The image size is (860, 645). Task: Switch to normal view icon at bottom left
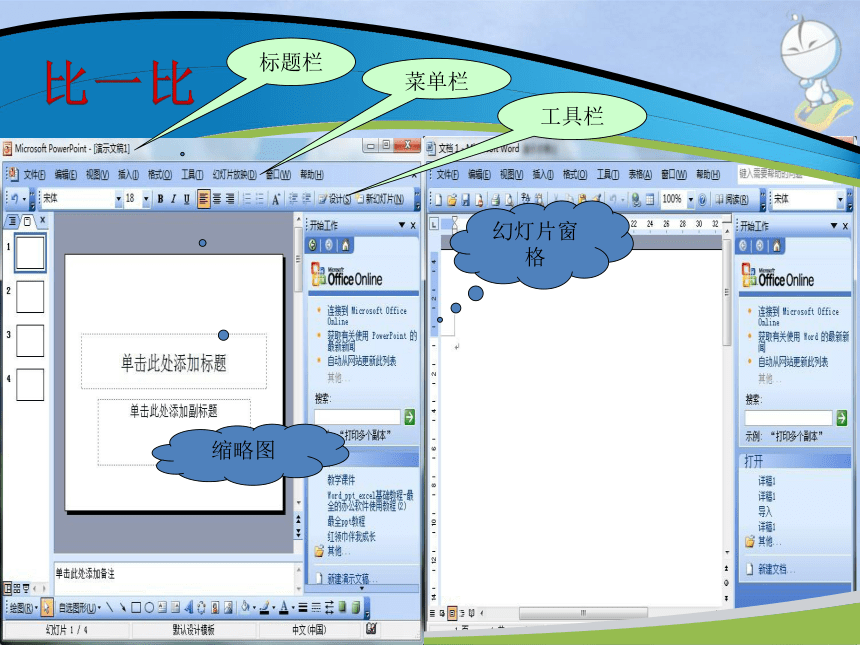(8, 589)
